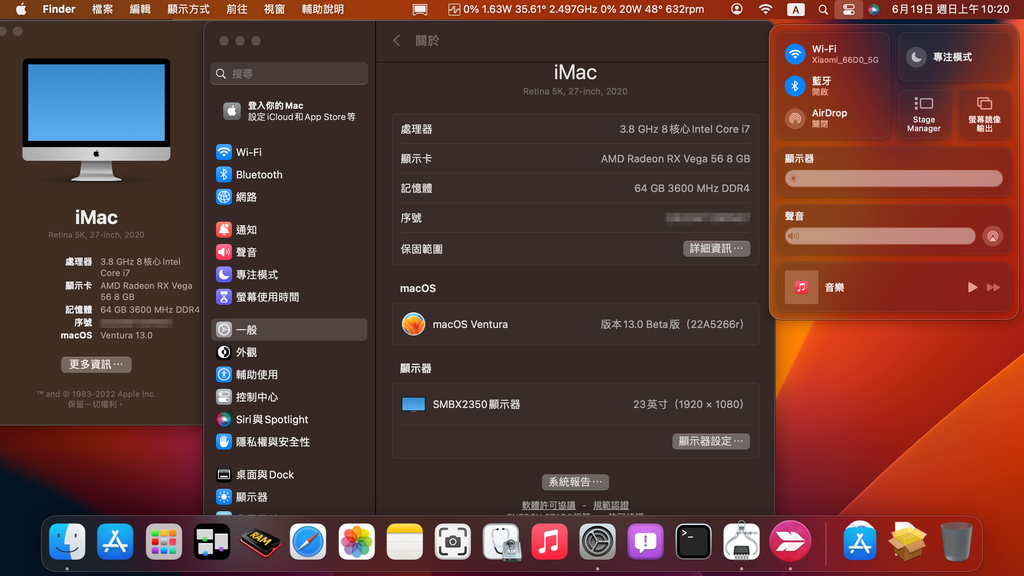Select 控制中心 in the settings sidebar

(289, 397)
